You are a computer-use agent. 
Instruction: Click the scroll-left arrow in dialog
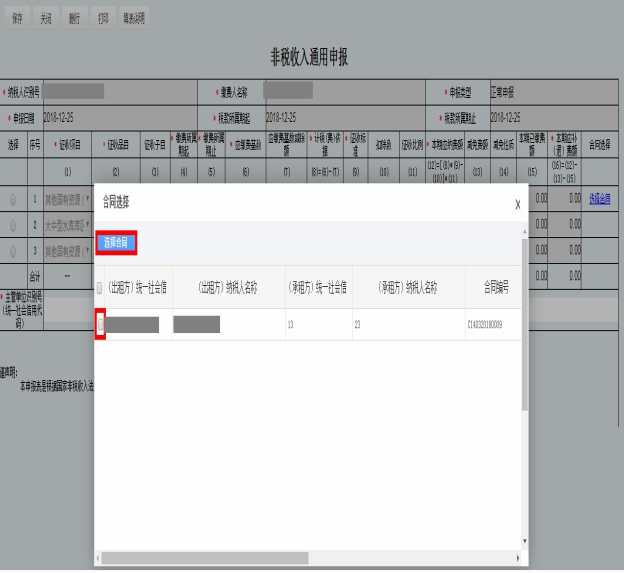tap(98, 558)
